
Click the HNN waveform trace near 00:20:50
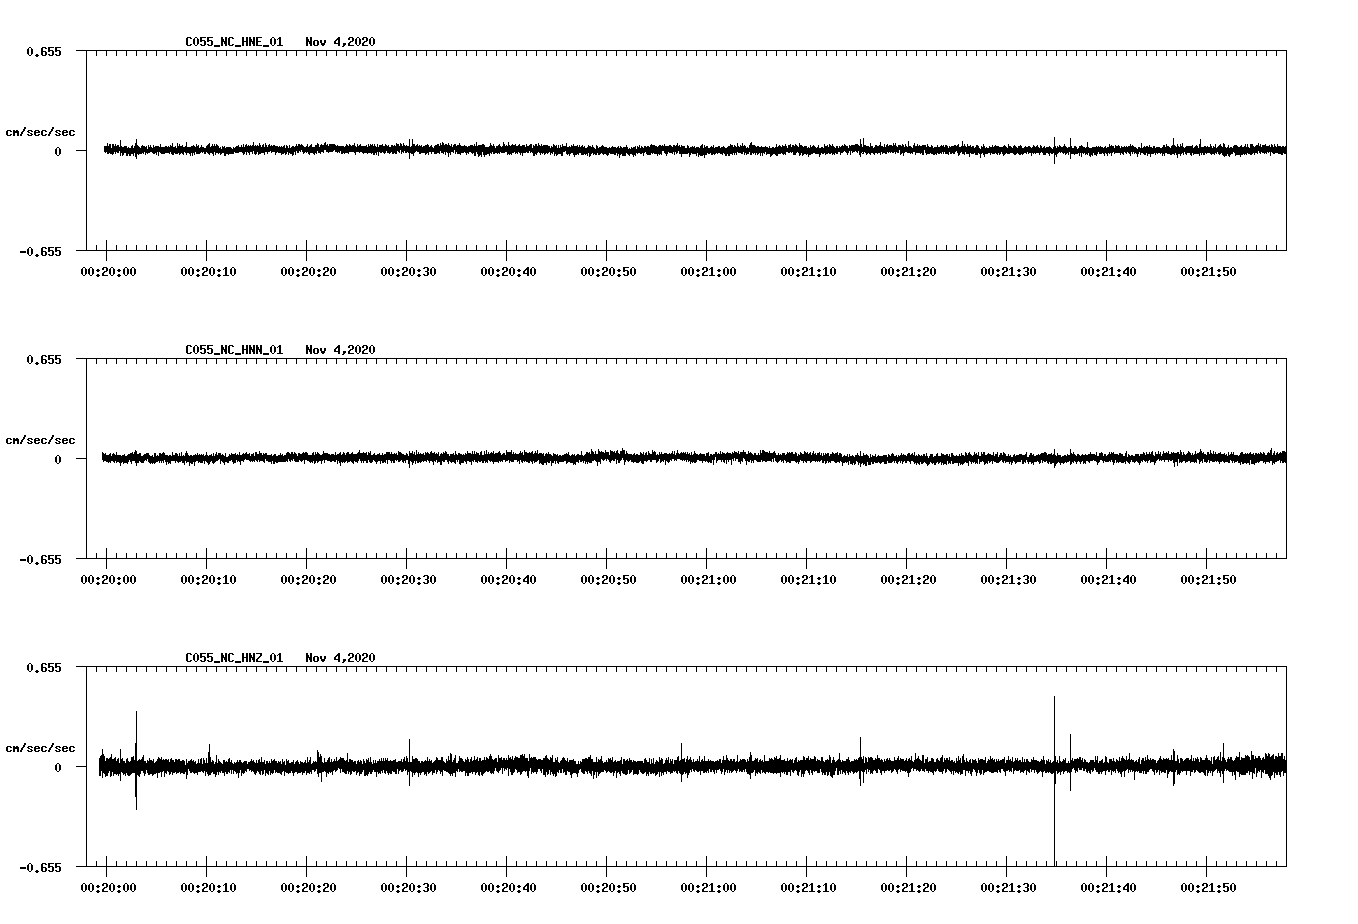tap(605, 458)
